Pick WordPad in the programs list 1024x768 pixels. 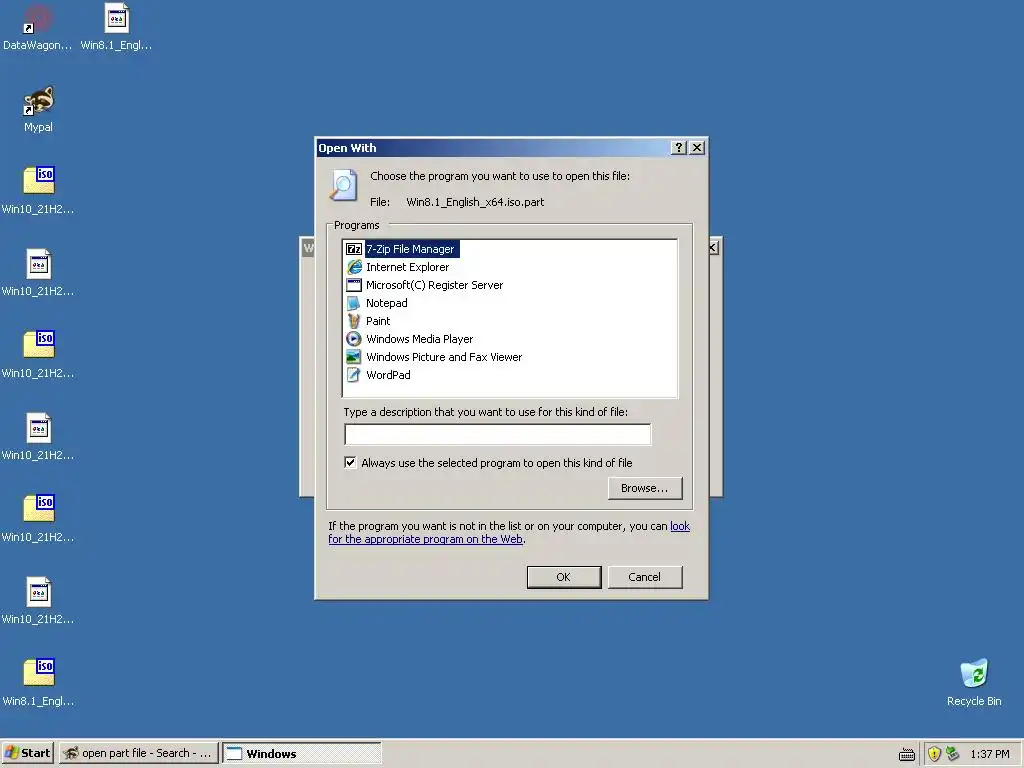point(379,375)
